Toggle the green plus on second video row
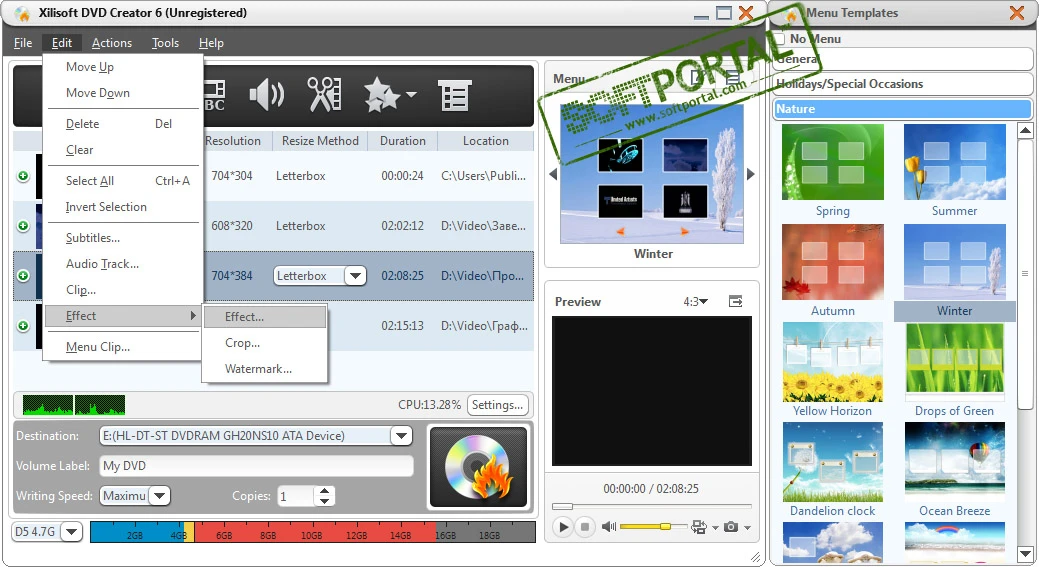 pyautogui.click(x=23, y=226)
